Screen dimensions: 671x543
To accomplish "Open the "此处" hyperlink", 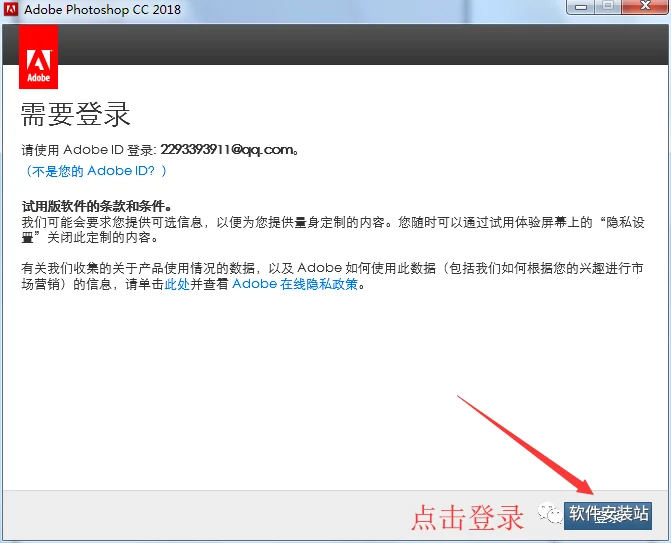I will point(177,284).
